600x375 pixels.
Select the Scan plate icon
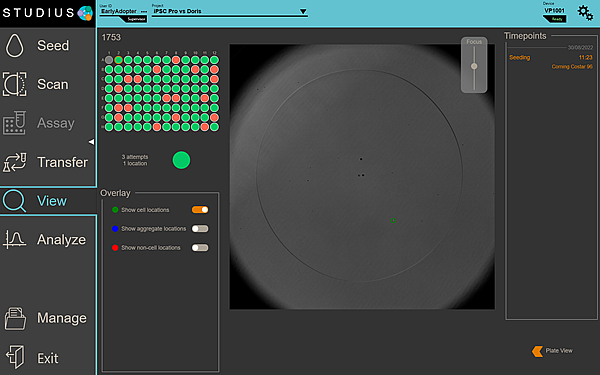(x=15, y=84)
